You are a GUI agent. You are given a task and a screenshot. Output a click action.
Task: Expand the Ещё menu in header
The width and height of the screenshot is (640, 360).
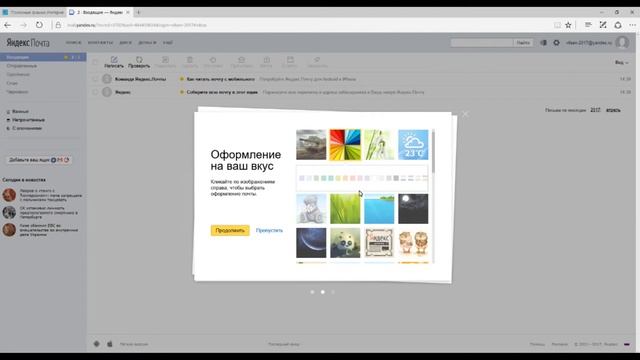pos(167,42)
